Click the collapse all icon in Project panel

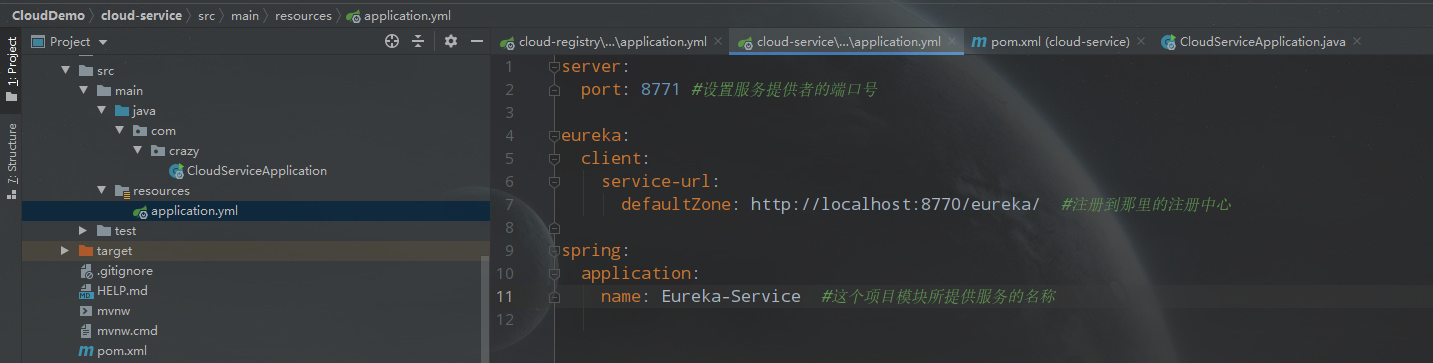point(418,41)
